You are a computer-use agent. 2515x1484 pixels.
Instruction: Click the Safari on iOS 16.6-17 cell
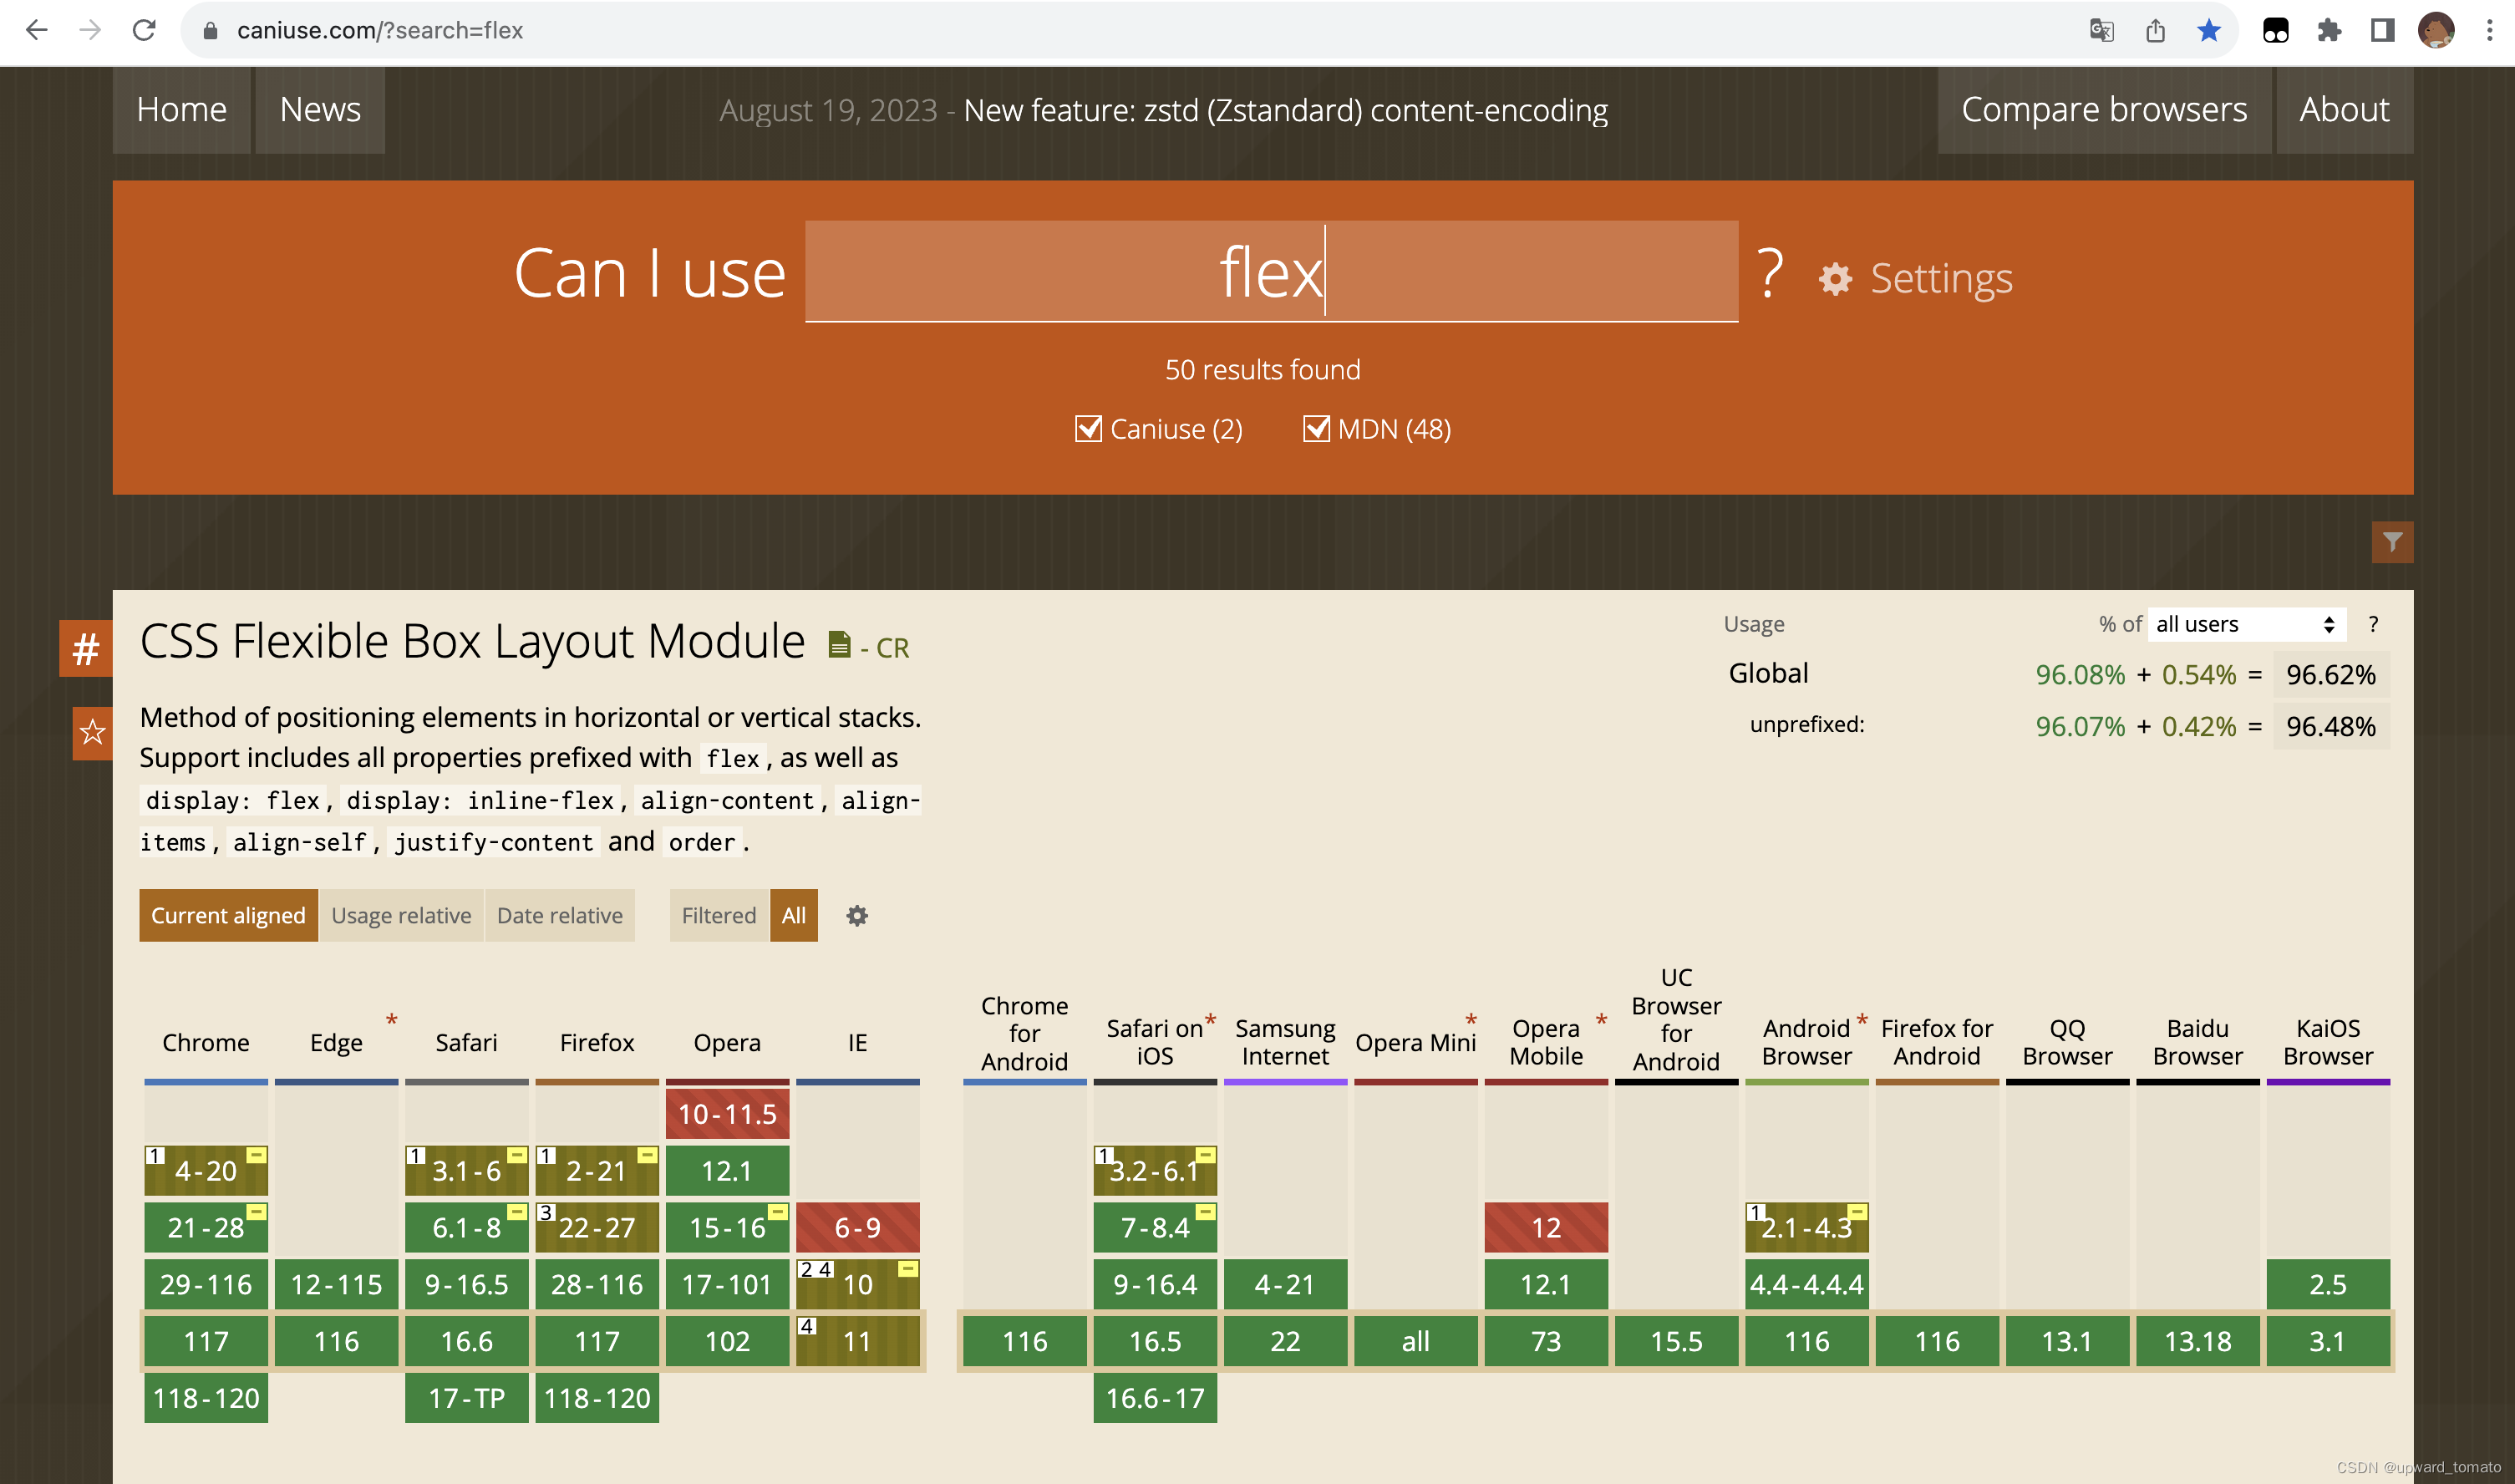click(x=1155, y=1398)
